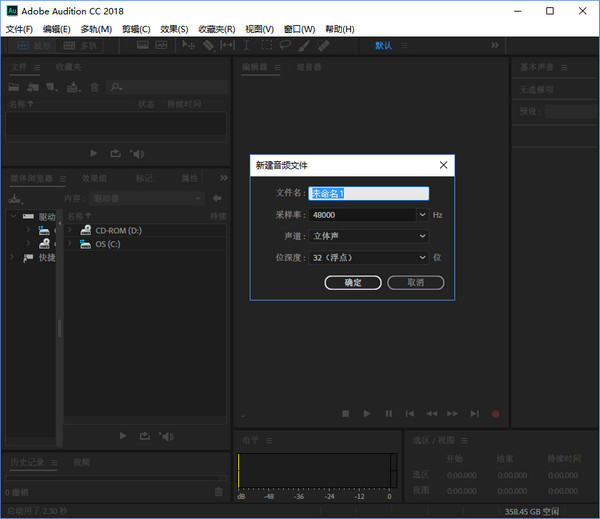Image resolution: width=600 pixels, height=519 pixels.
Task: Expand the OS (C:) drive in media browser
Action: coord(70,244)
